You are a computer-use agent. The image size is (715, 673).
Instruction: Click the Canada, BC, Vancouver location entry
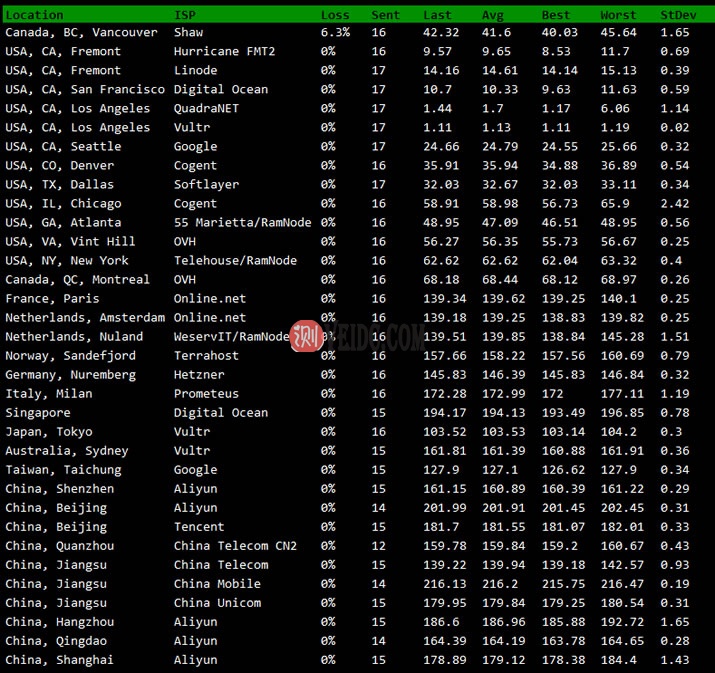click(x=81, y=32)
